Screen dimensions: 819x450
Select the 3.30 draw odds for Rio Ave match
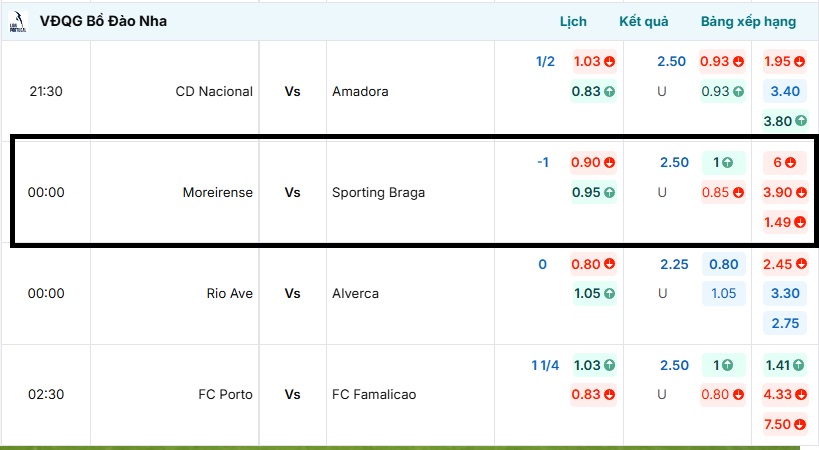click(x=785, y=294)
